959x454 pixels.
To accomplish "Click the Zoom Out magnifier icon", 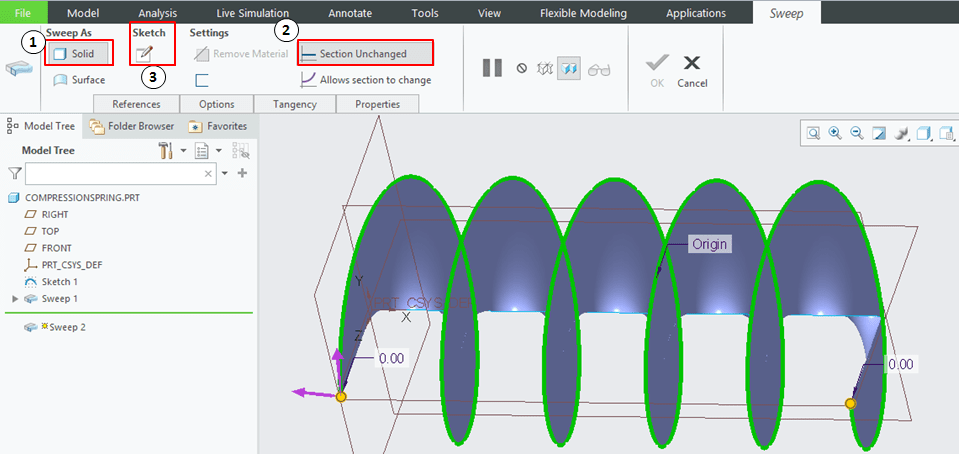I will (x=857, y=133).
